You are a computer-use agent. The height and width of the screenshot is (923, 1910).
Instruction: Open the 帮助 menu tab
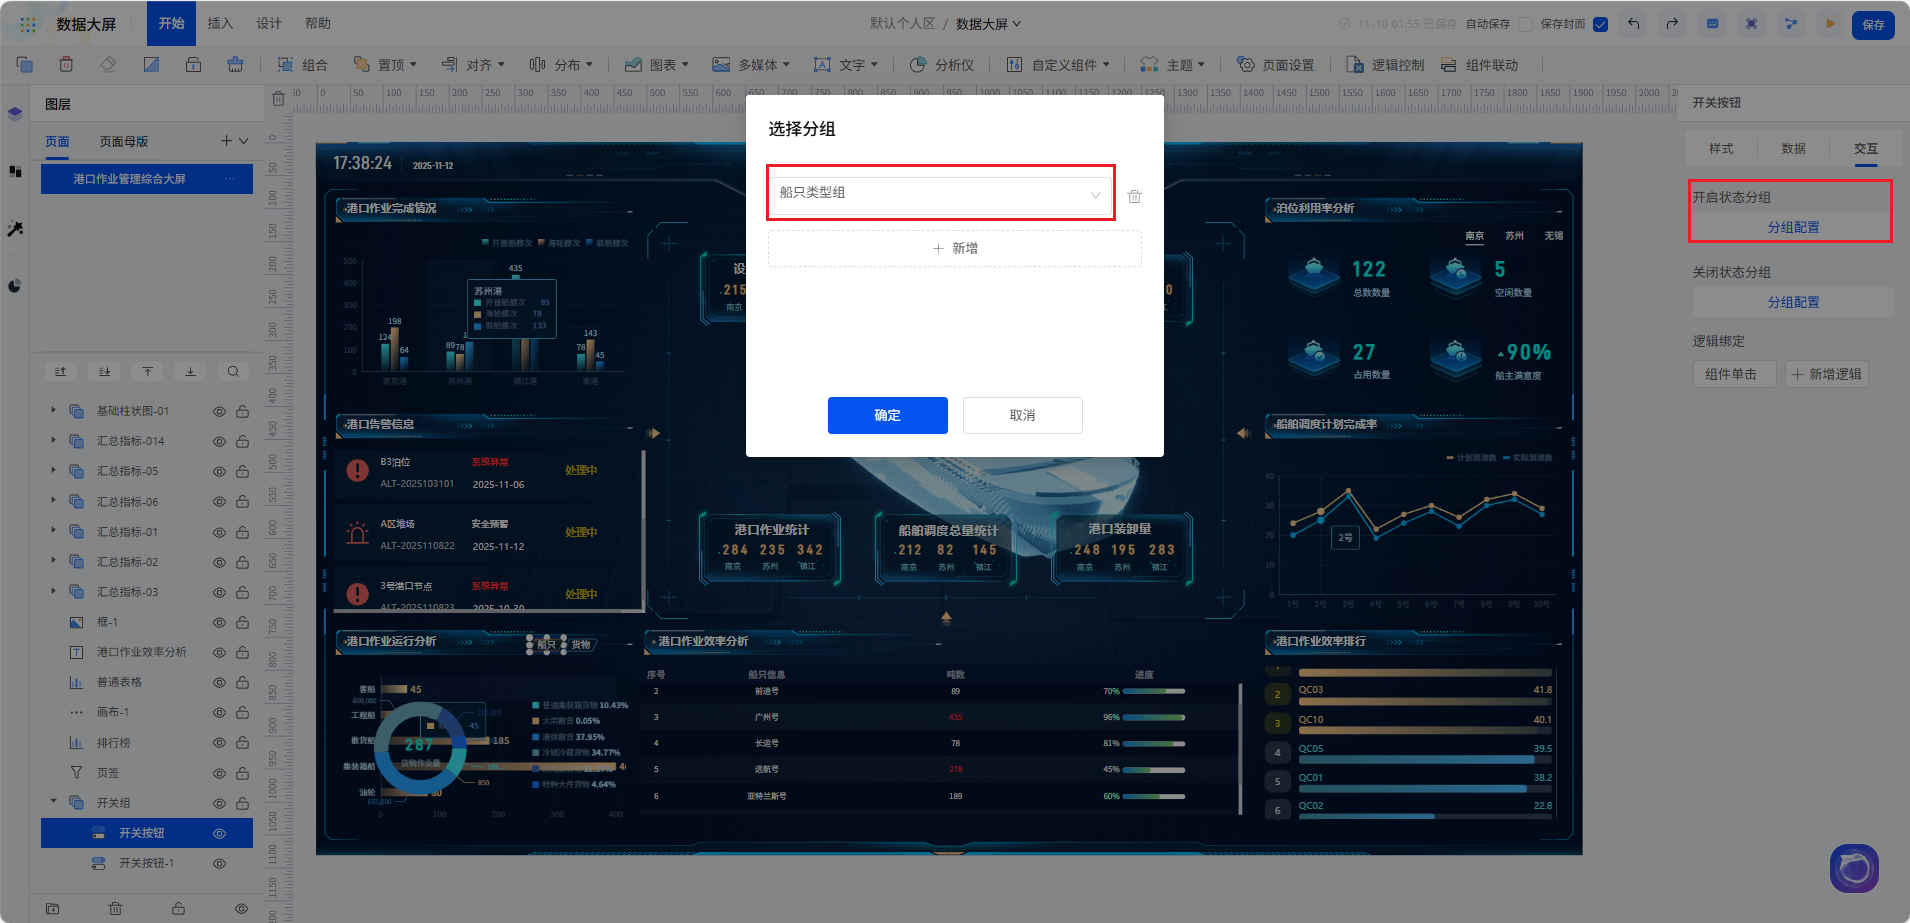(x=318, y=24)
